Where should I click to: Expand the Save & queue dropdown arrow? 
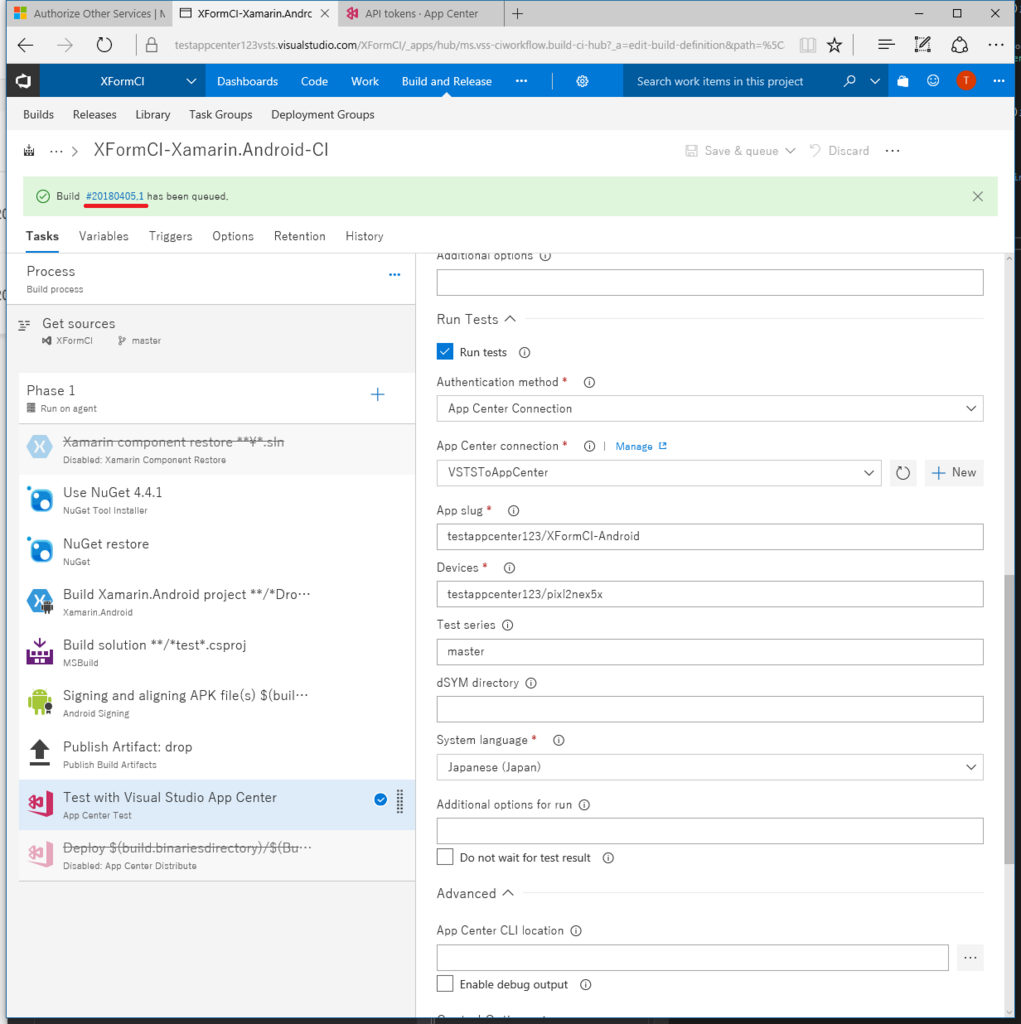click(x=790, y=151)
